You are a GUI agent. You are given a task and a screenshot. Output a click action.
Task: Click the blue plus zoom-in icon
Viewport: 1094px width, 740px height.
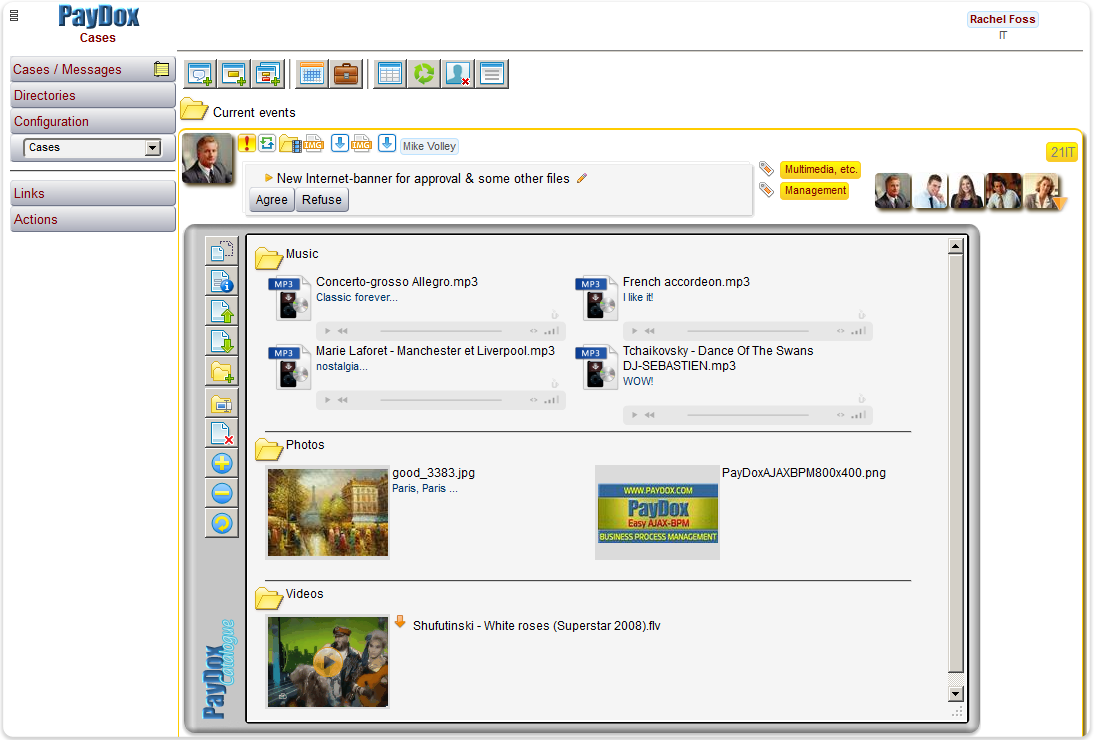click(x=222, y=463)
